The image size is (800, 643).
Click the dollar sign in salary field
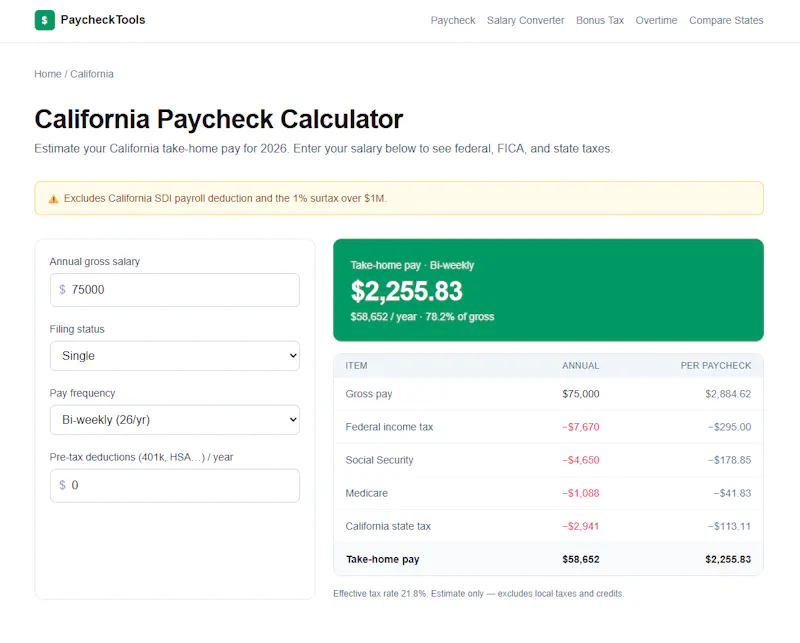pos(62,290)
